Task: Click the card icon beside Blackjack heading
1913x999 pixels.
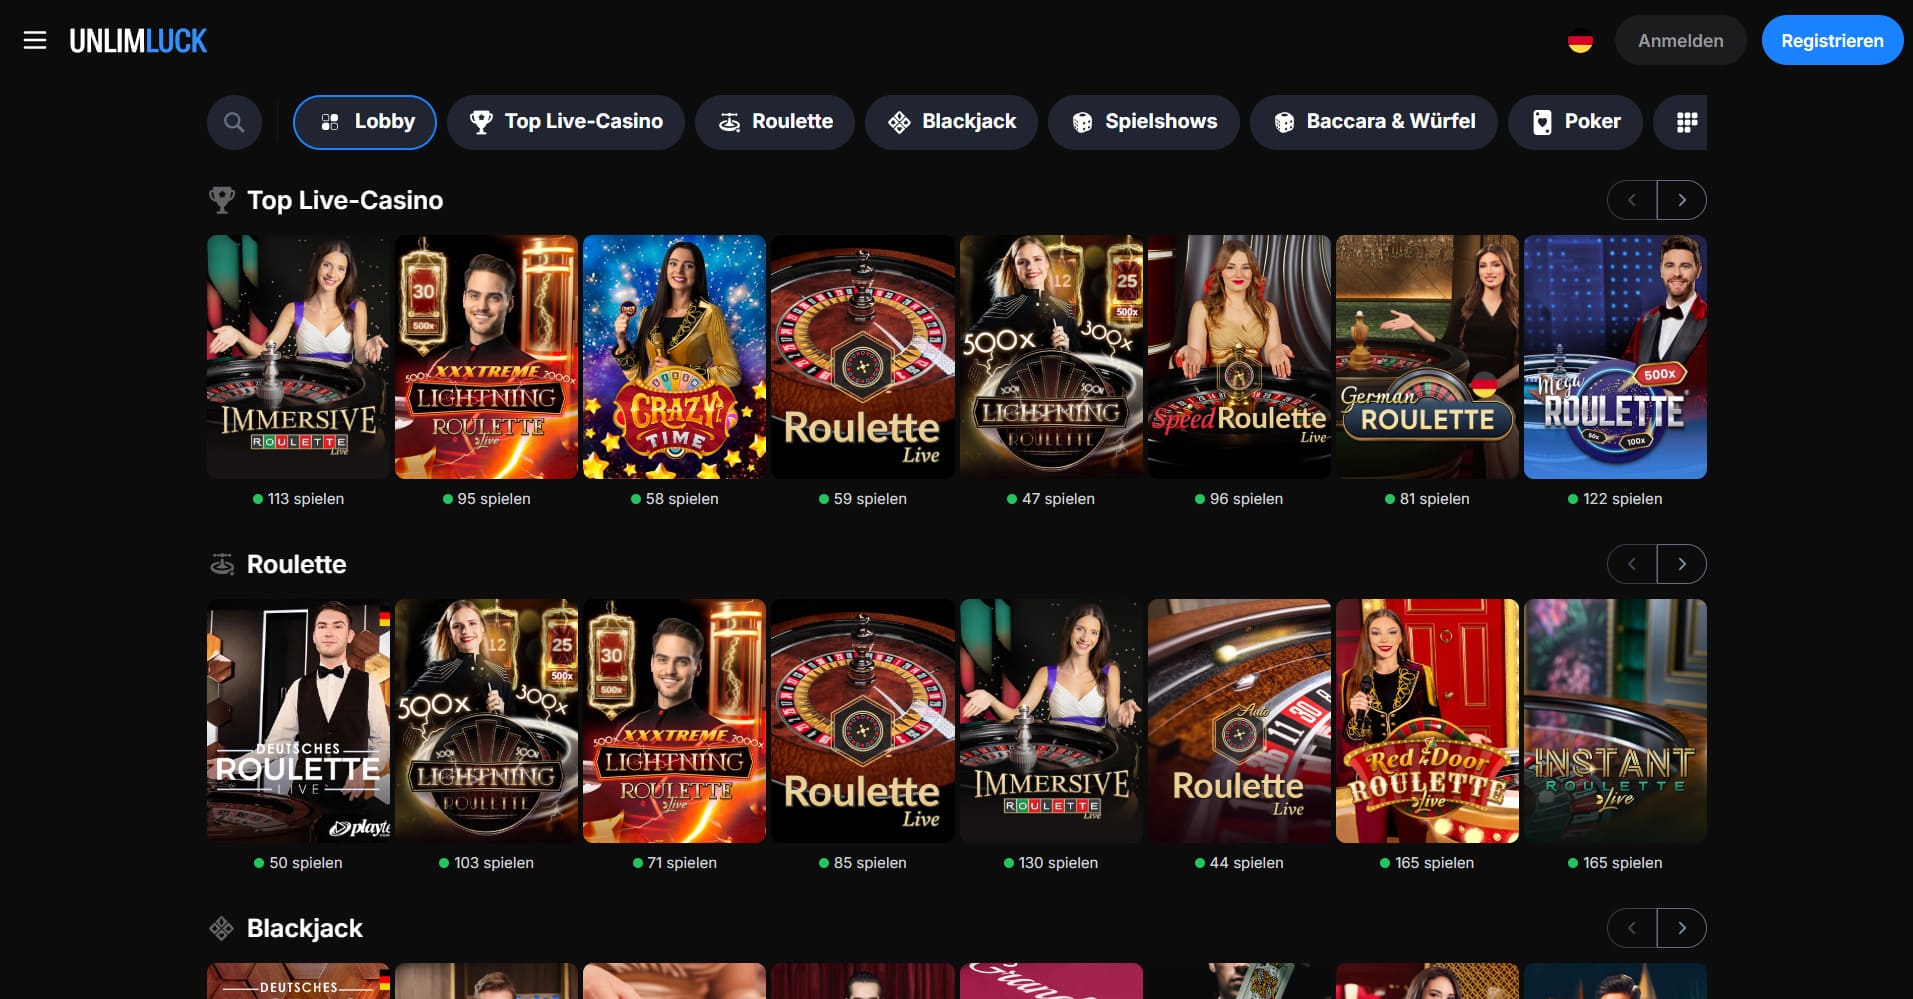Action: tap(221, 928)
